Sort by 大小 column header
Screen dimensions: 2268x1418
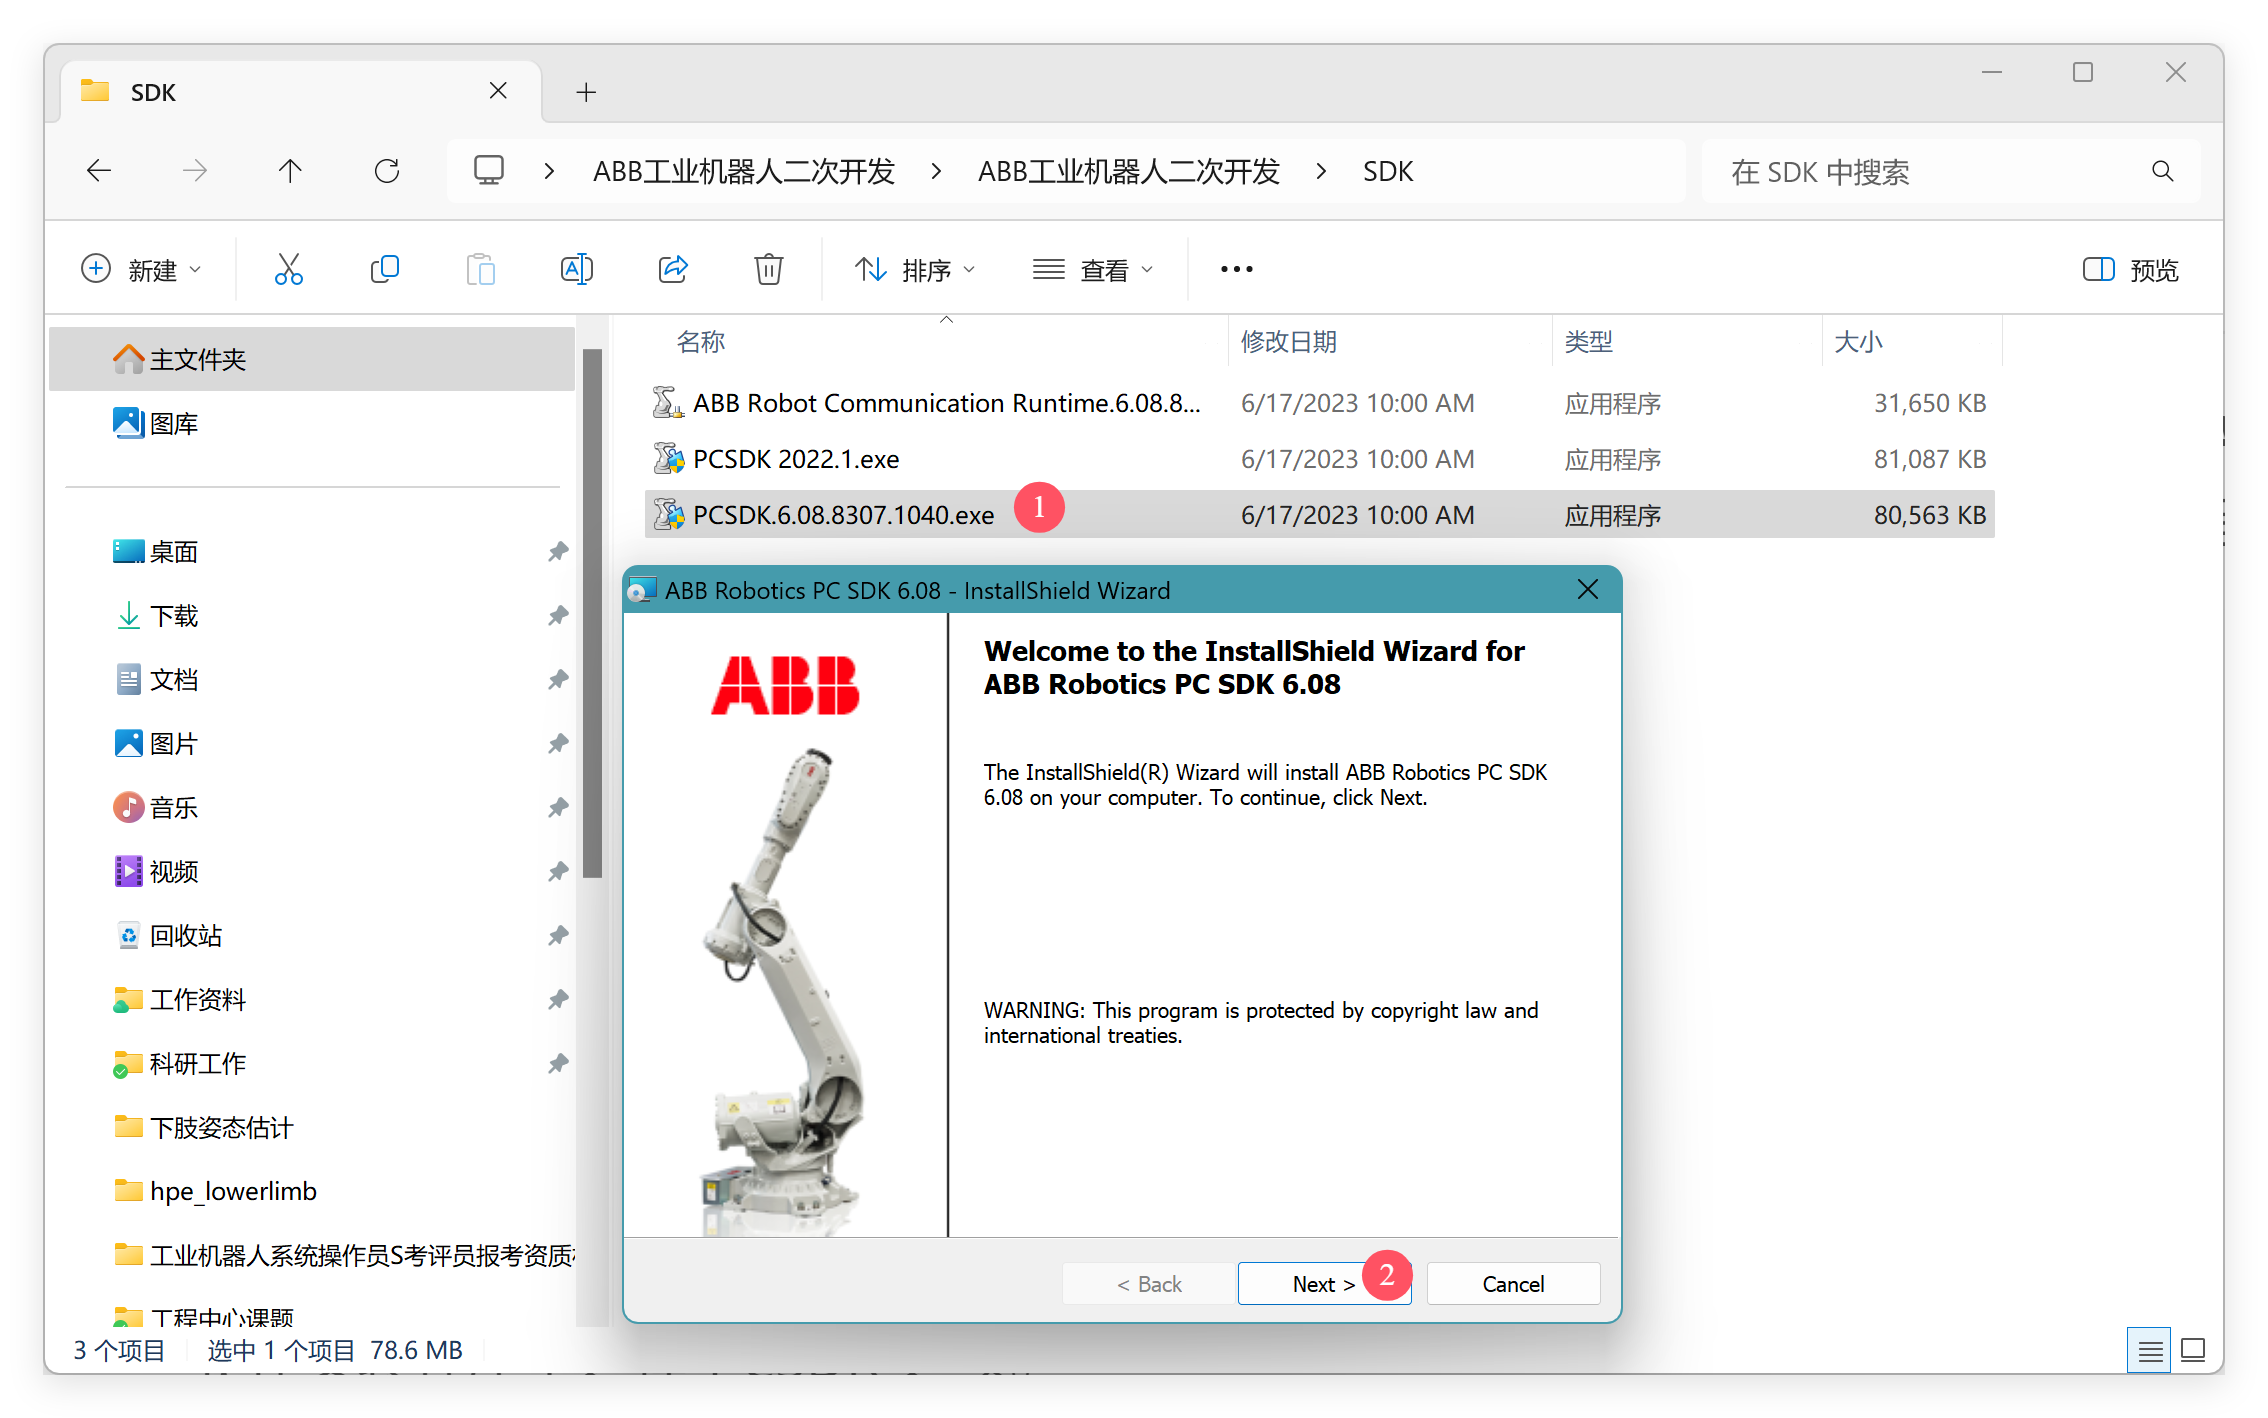point(1858,342)
